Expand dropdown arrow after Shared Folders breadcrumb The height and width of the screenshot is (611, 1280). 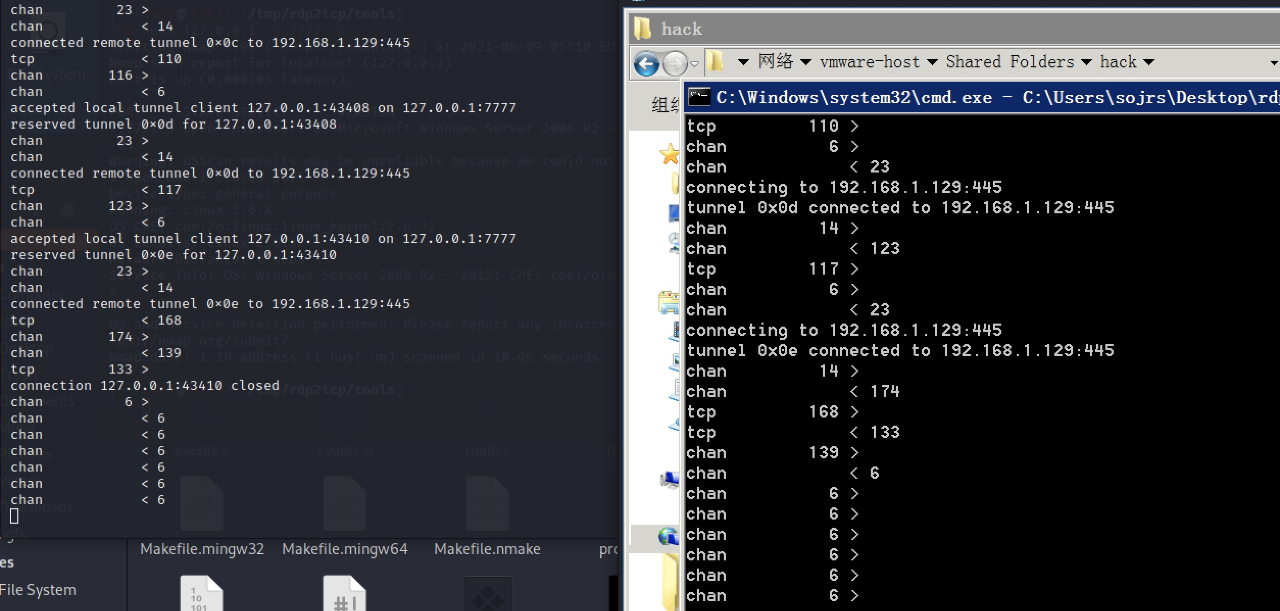point(1086,62)
